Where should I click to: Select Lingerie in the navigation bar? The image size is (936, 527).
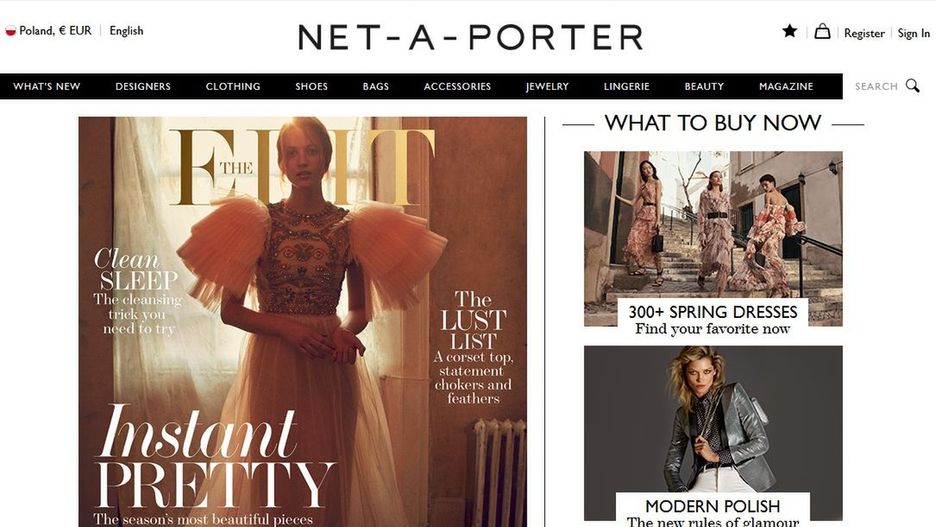click(x=626, y=87)
